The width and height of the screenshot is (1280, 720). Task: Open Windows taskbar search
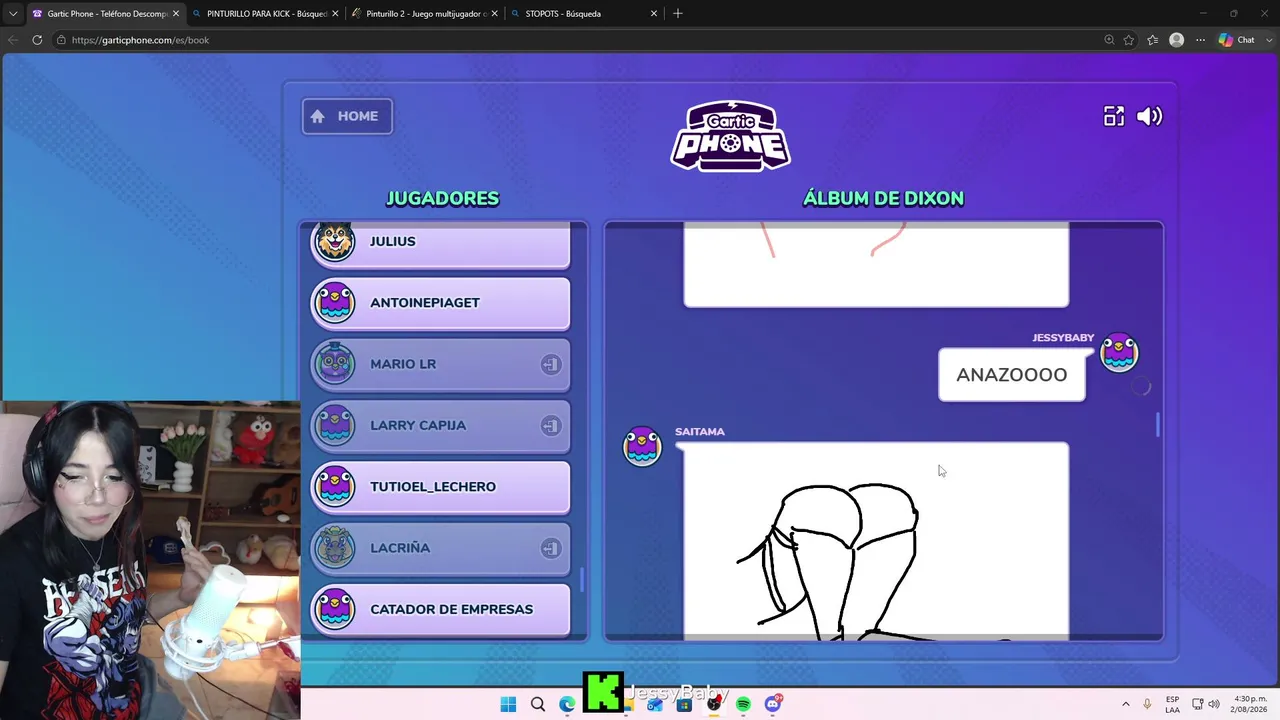coord(538,704)
